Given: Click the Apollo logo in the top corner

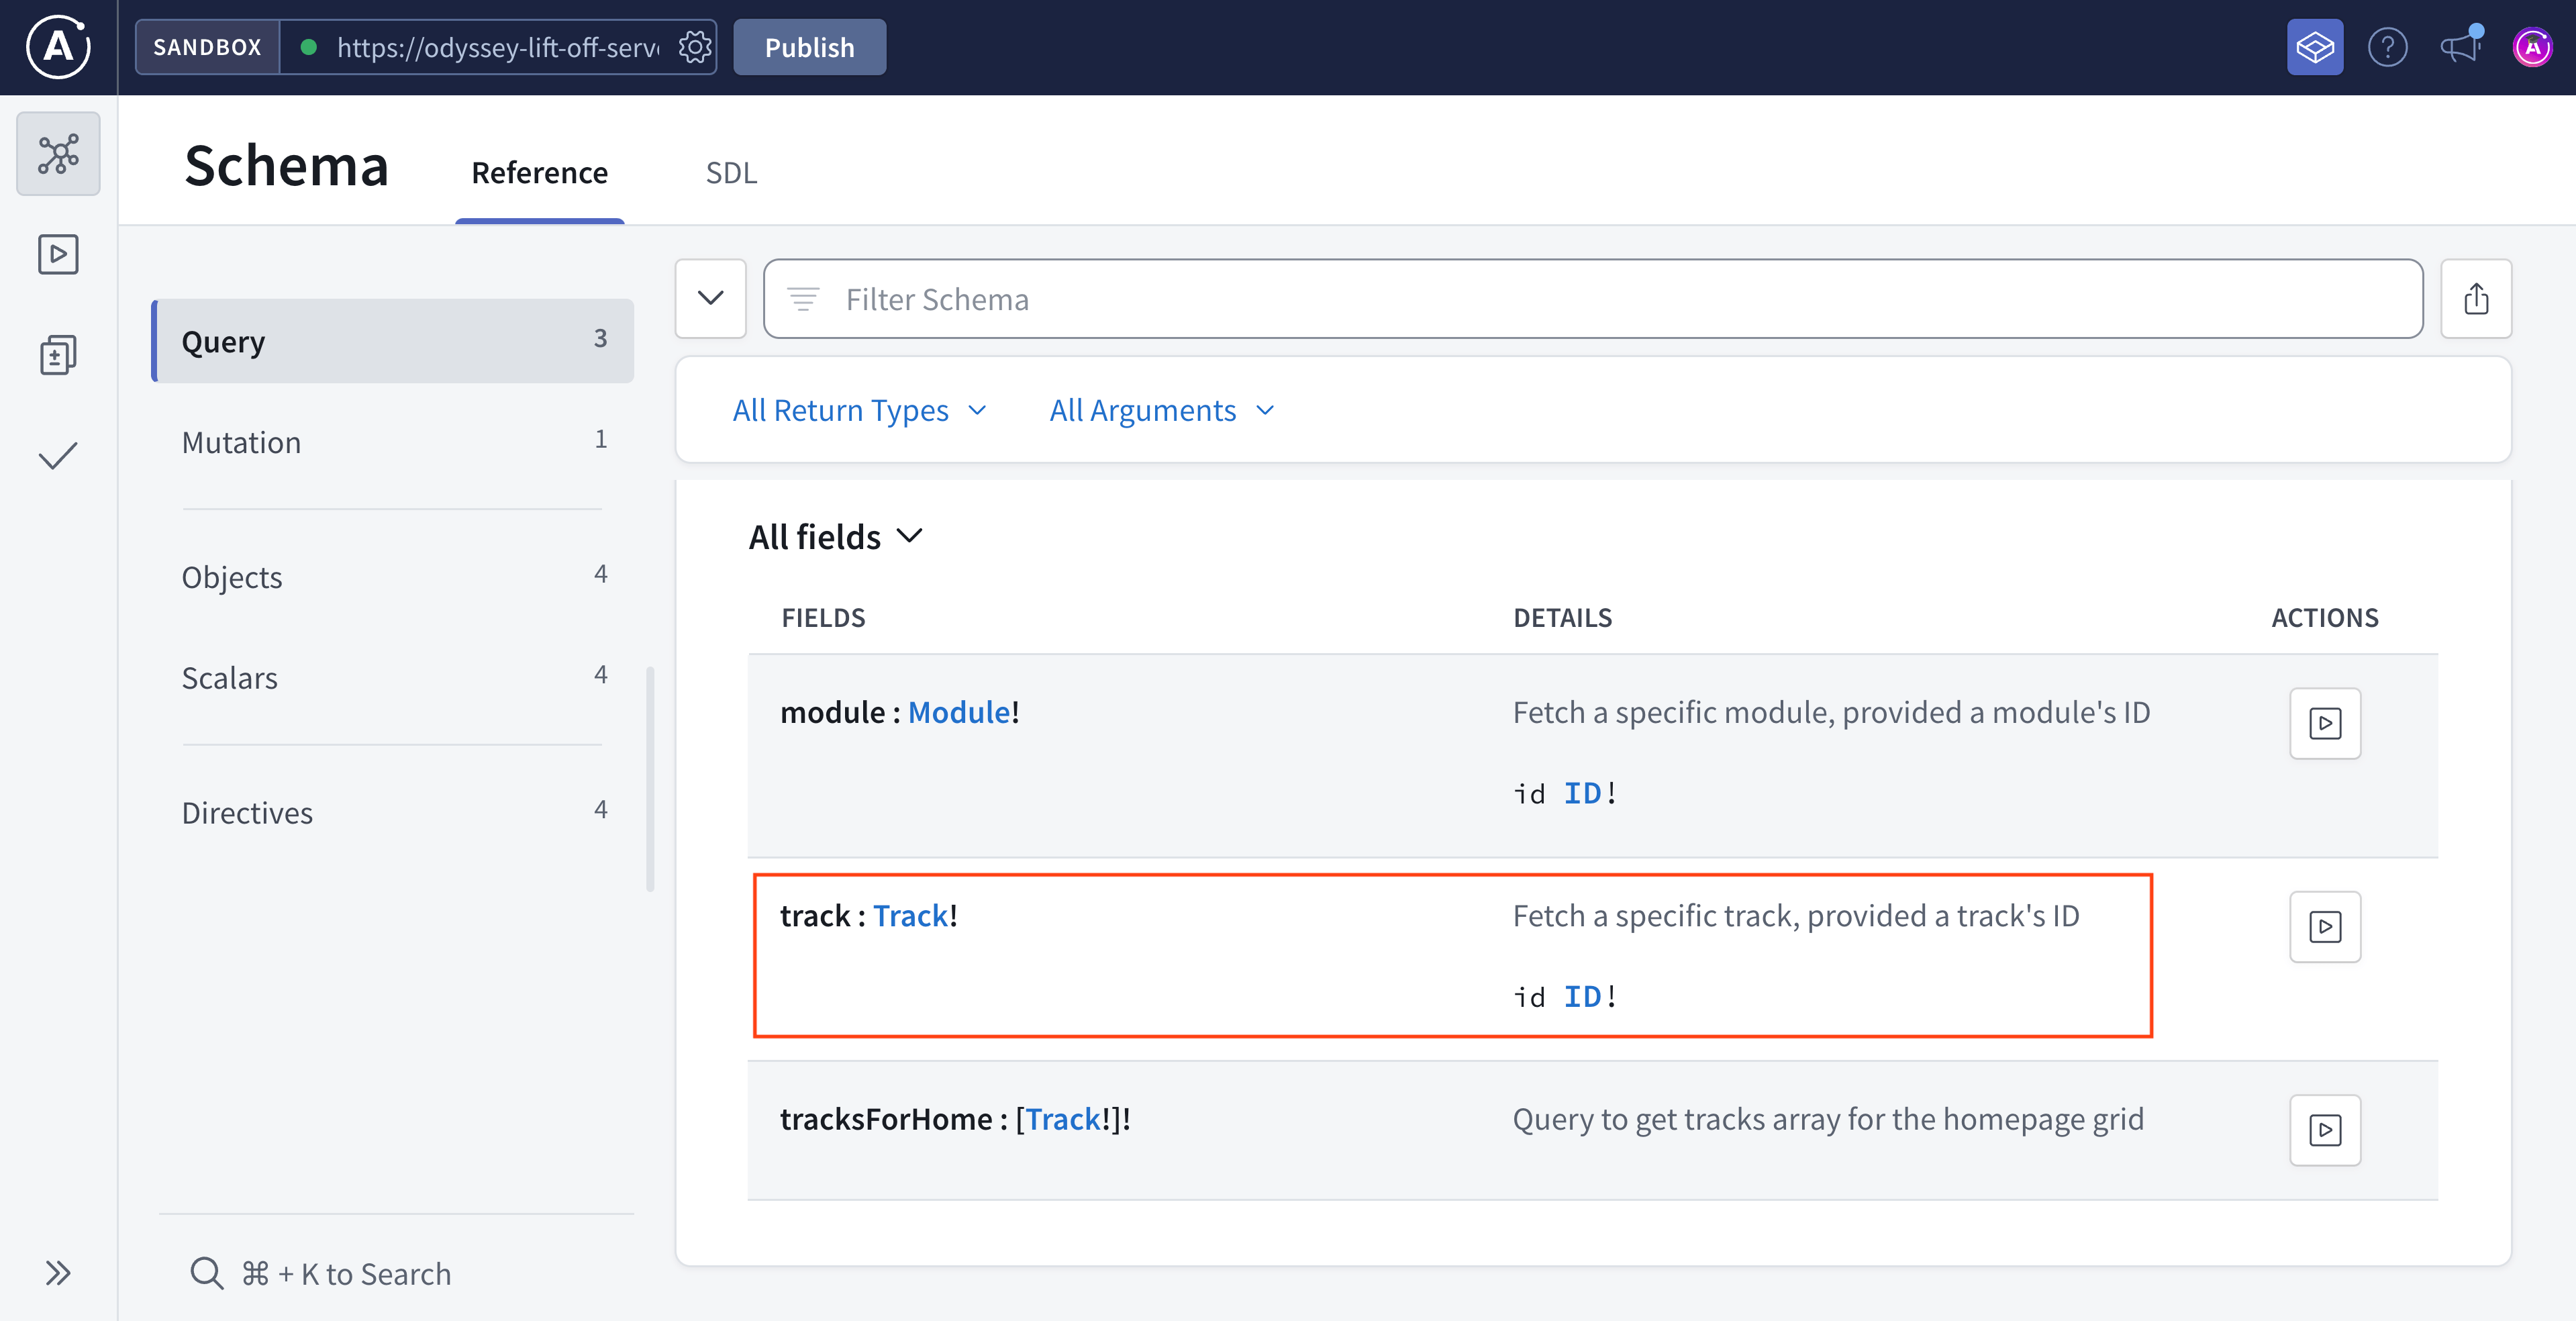Looking at the screenshot, I should (x=57, y=46).
